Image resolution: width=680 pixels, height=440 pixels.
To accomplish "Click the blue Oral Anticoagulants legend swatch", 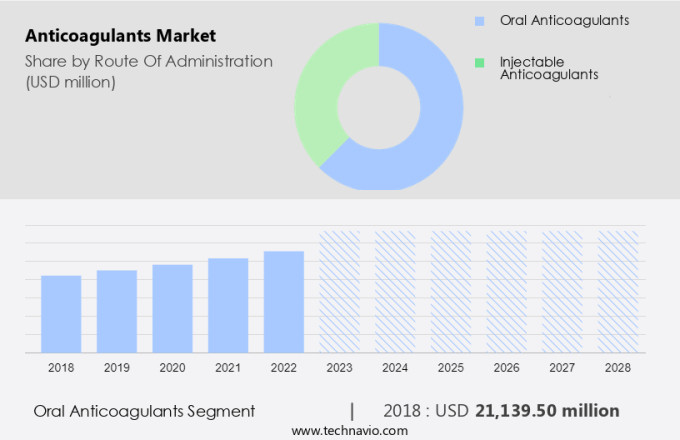I will [479, 20].
